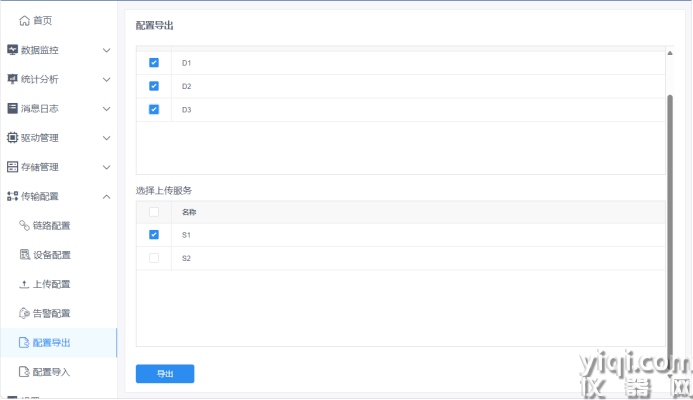Click the 统计分析 menu label
Image resolution: width=693 pixels, height=400 pixels.
39,80
